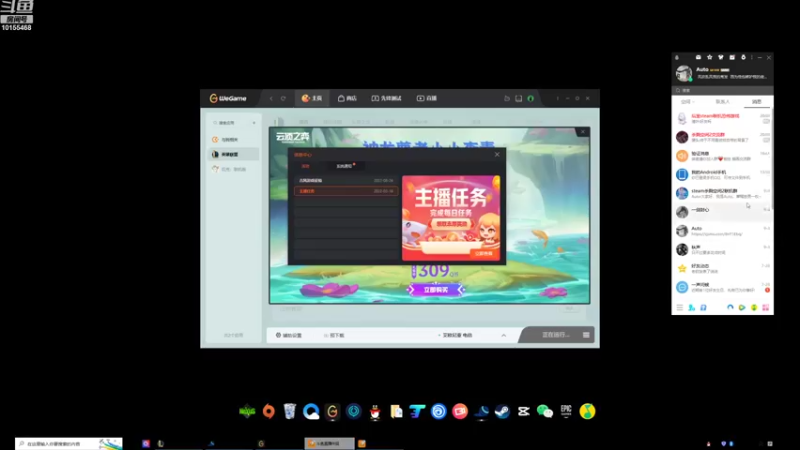800x450 pixels.
Task: Launch the WeGame icon in the dock
Action: [332, 411]
